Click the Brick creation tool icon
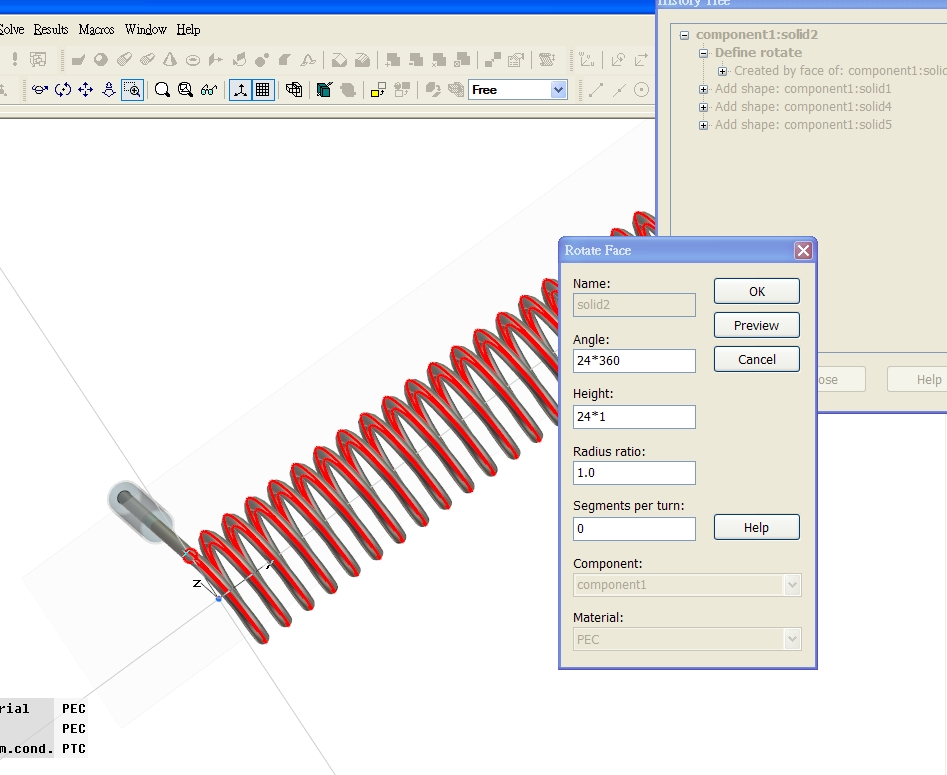947x775 pixels. [x=78, y=59]
